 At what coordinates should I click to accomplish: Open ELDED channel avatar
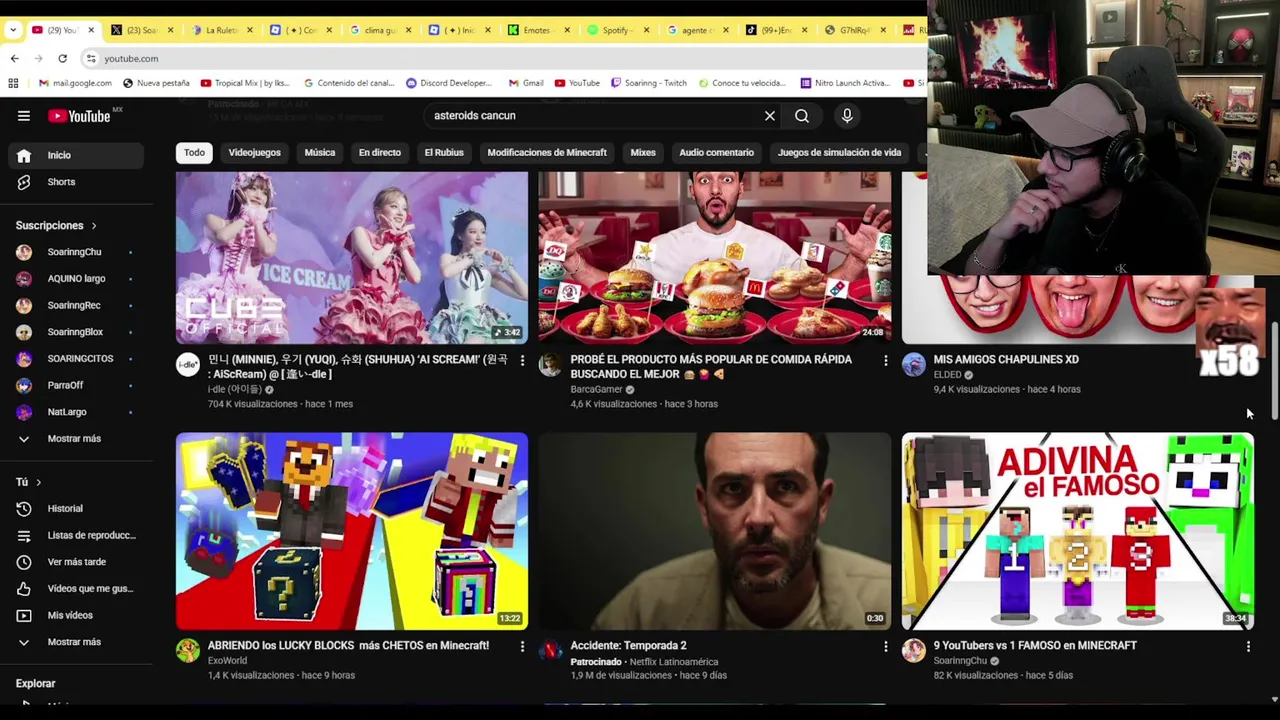(x=914, y=365)
